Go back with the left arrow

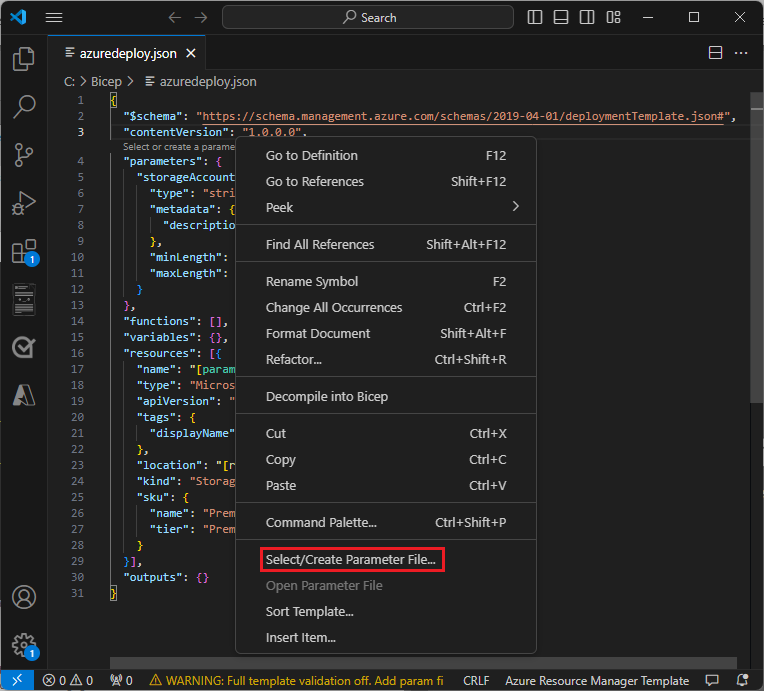[174, 18]
